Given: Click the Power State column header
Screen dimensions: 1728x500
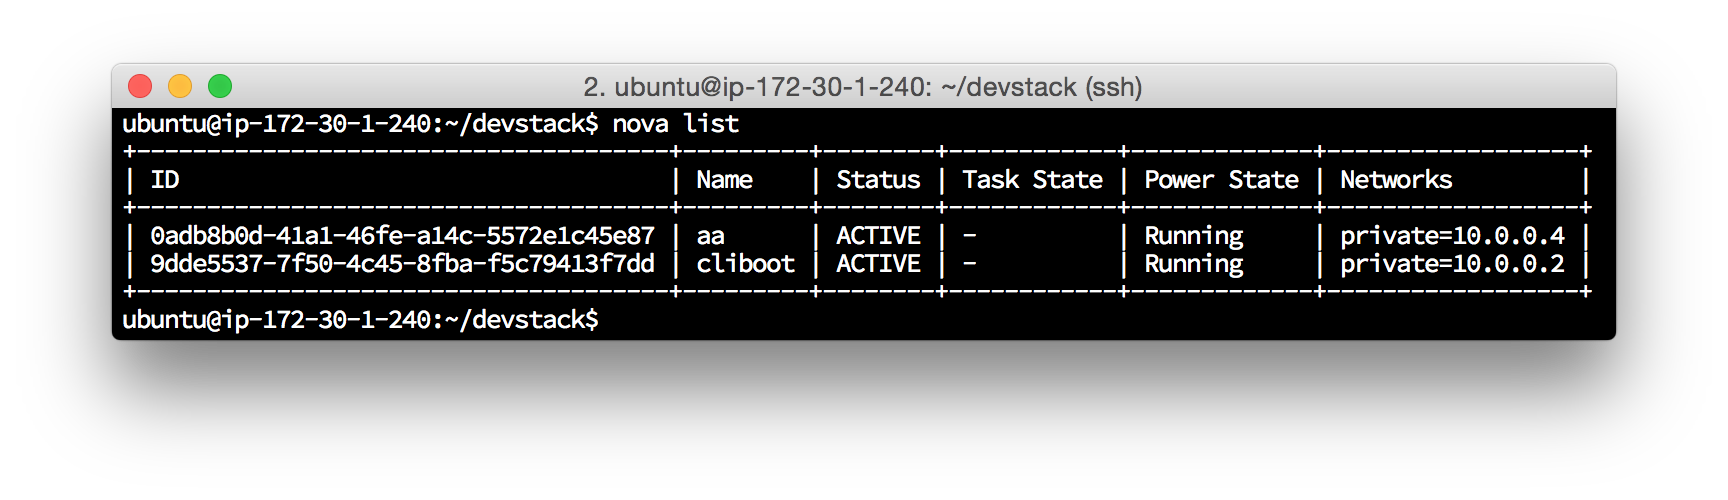Looking at the screenshot, I should (1221, 180).
